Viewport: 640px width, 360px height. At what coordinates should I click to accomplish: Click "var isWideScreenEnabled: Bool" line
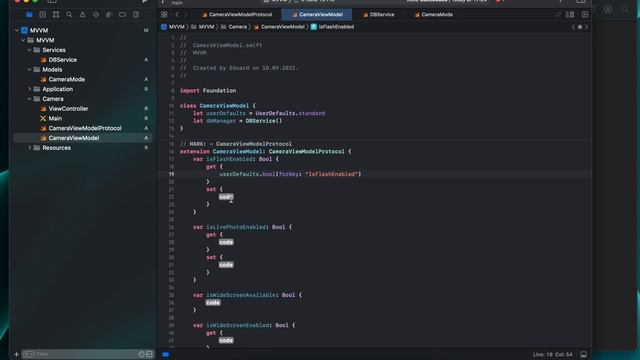tap(244, 325)
